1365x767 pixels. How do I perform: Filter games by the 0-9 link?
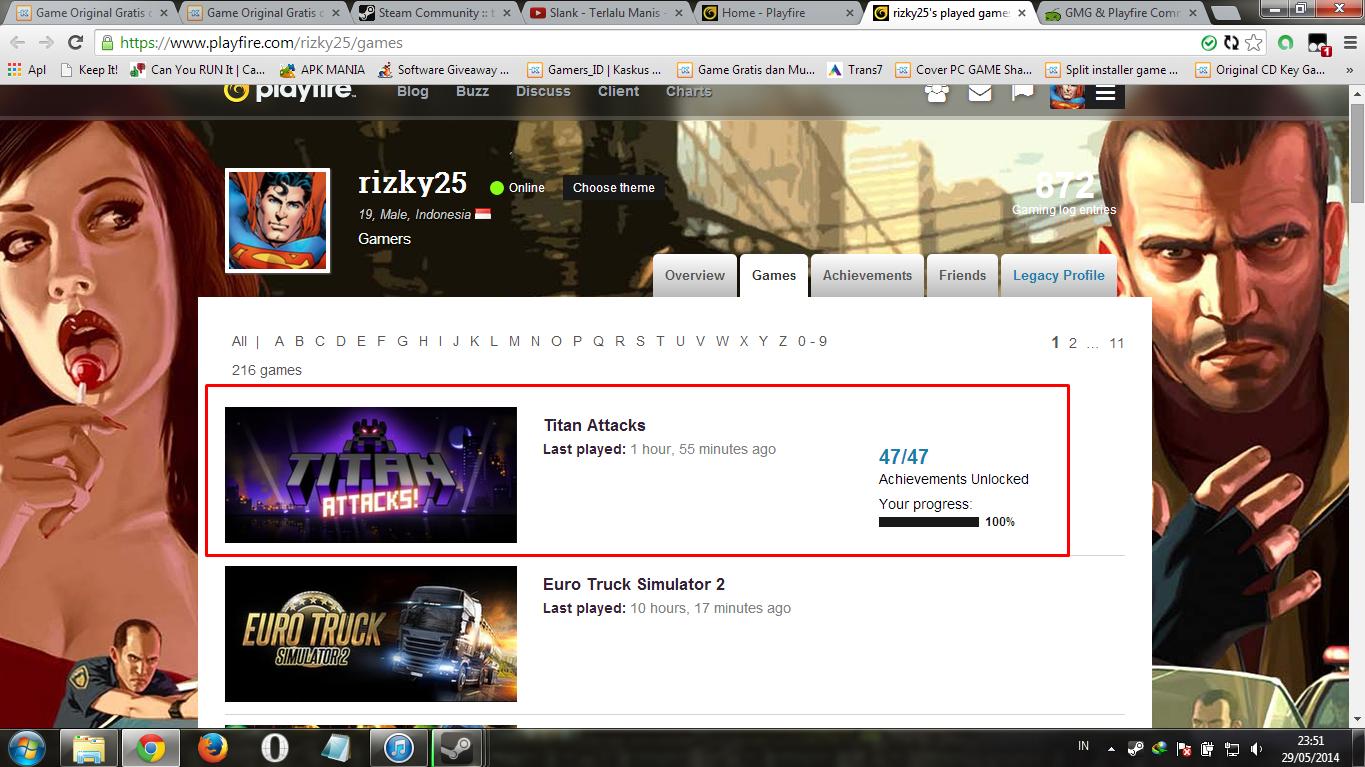click(x=812, y=341)
